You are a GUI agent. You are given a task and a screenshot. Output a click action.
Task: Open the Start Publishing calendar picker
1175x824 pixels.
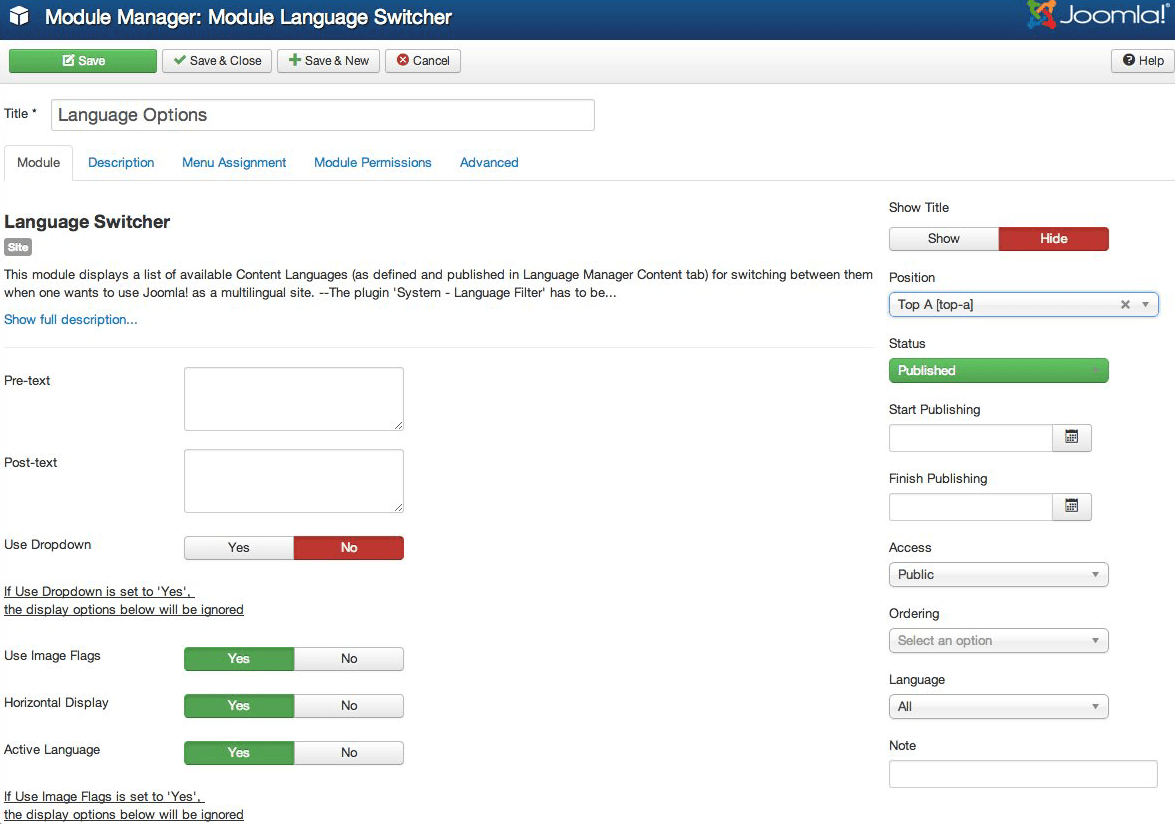[1071, 438]
